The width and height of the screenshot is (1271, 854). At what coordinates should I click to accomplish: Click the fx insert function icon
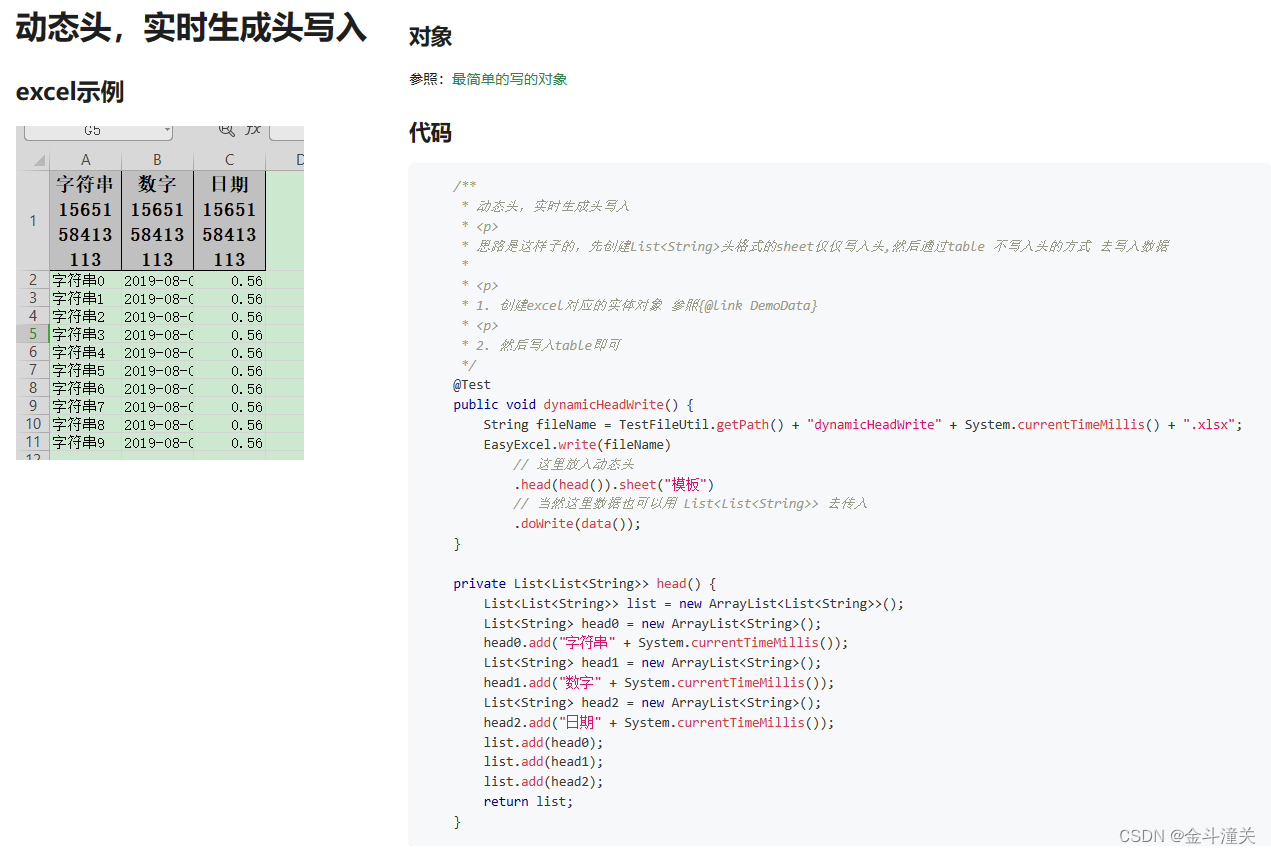[x=251, y=131]
